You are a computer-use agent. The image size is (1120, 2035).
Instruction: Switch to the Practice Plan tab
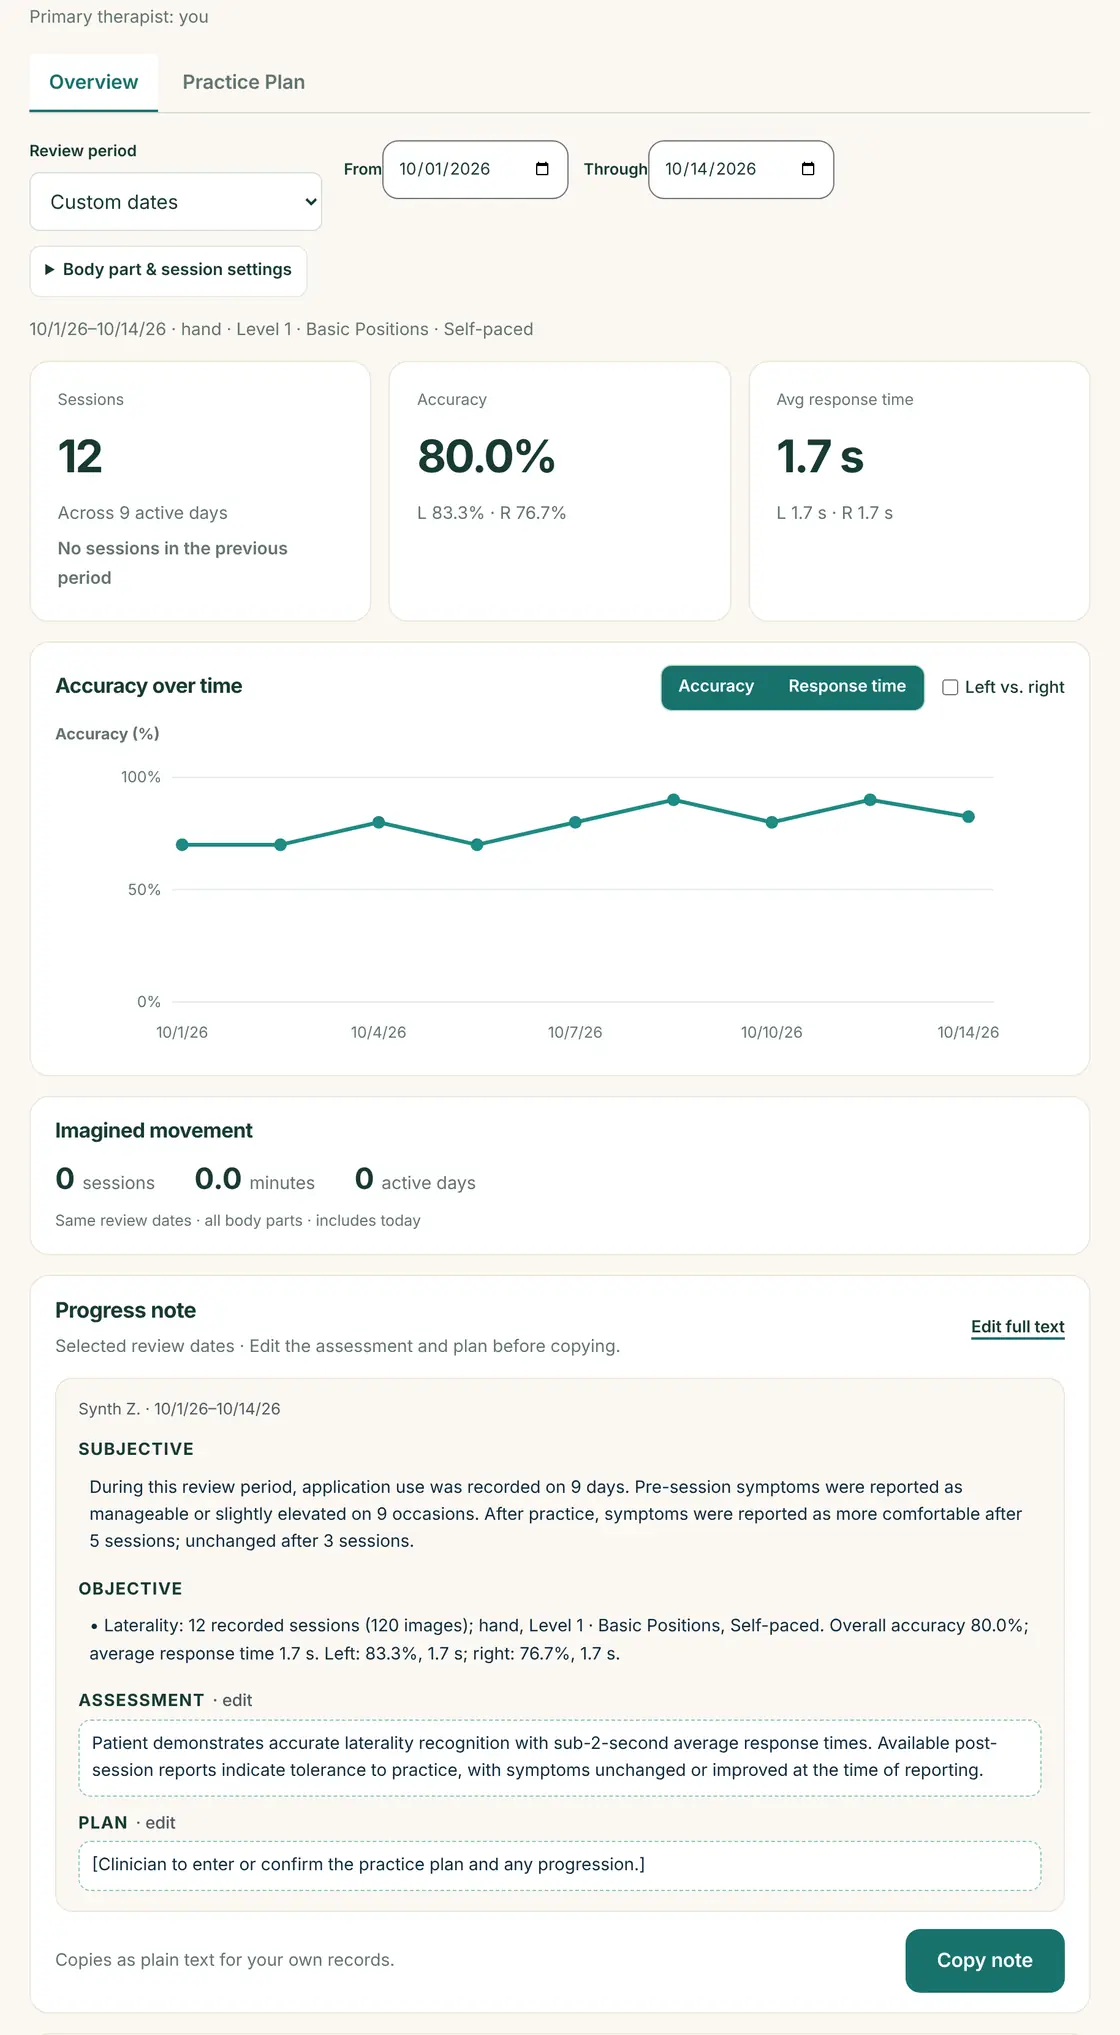pyautogui.click(x=244, y=82)
